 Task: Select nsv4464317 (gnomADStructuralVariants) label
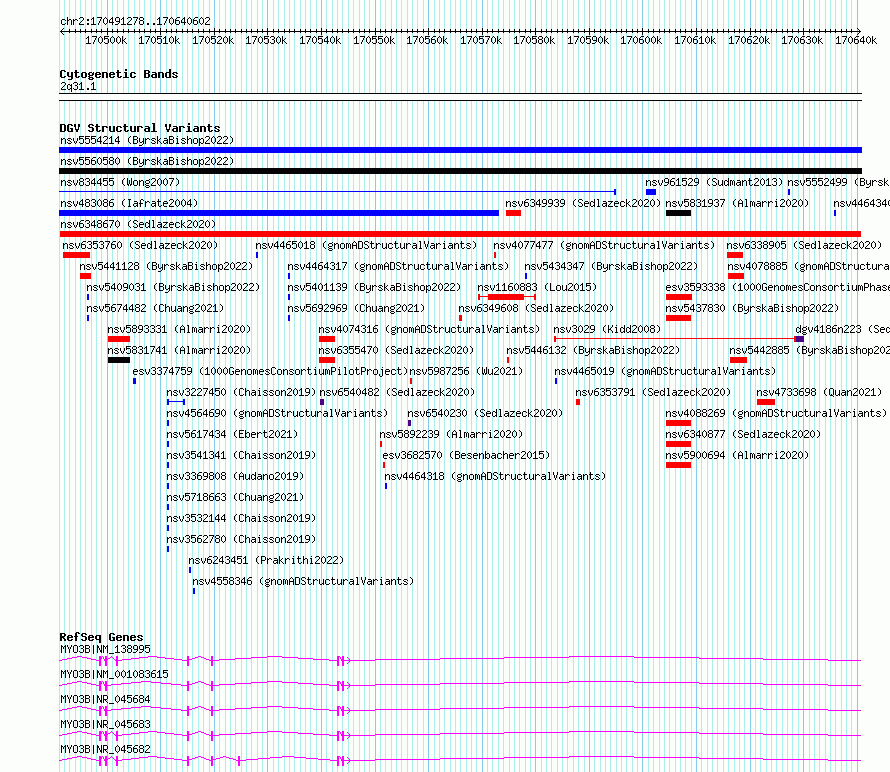pos(398,266)
